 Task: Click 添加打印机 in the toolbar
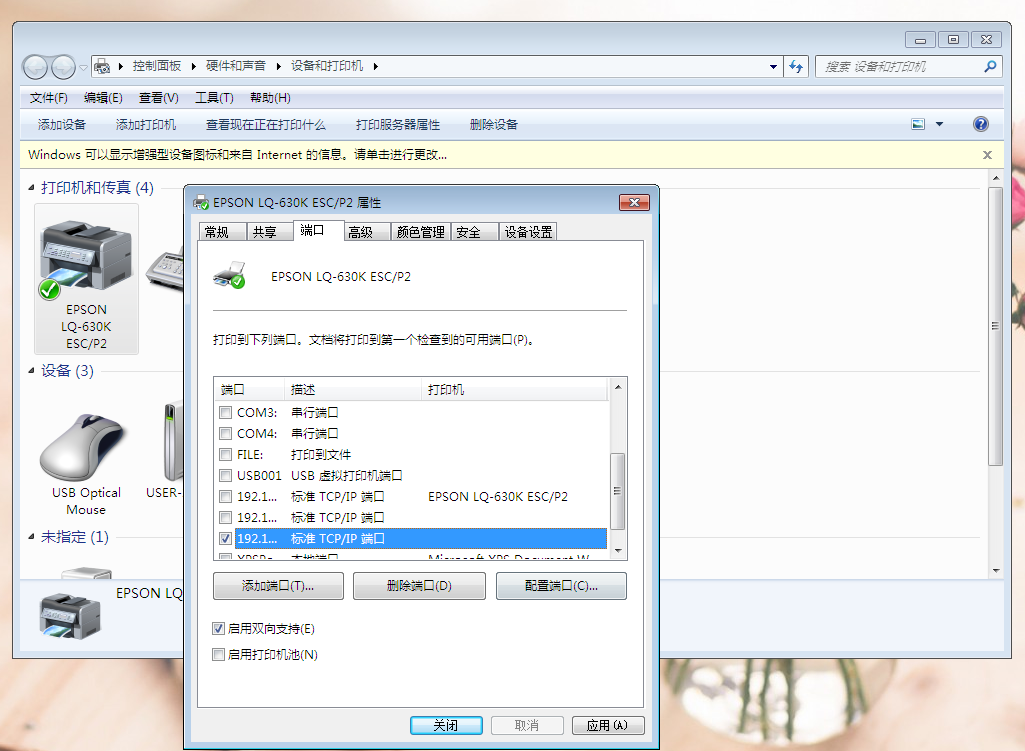tap(146, 124)
